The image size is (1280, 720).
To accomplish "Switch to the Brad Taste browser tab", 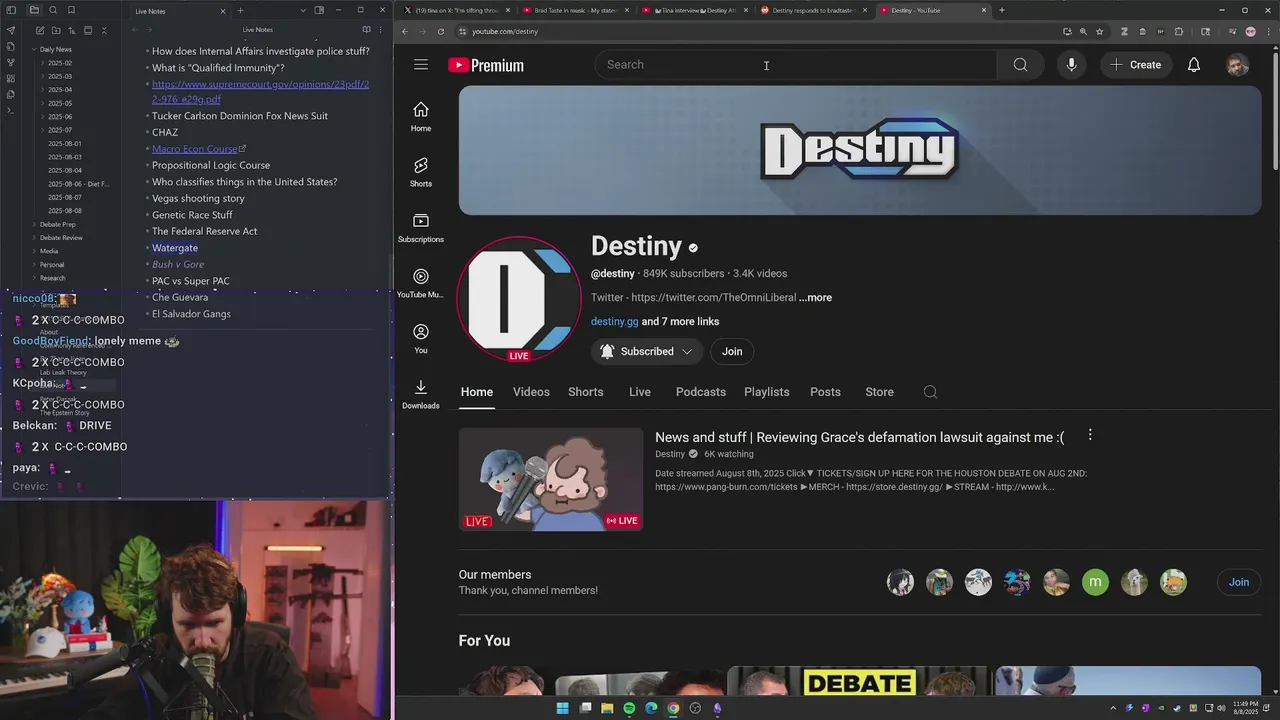I will click(575, 10).
